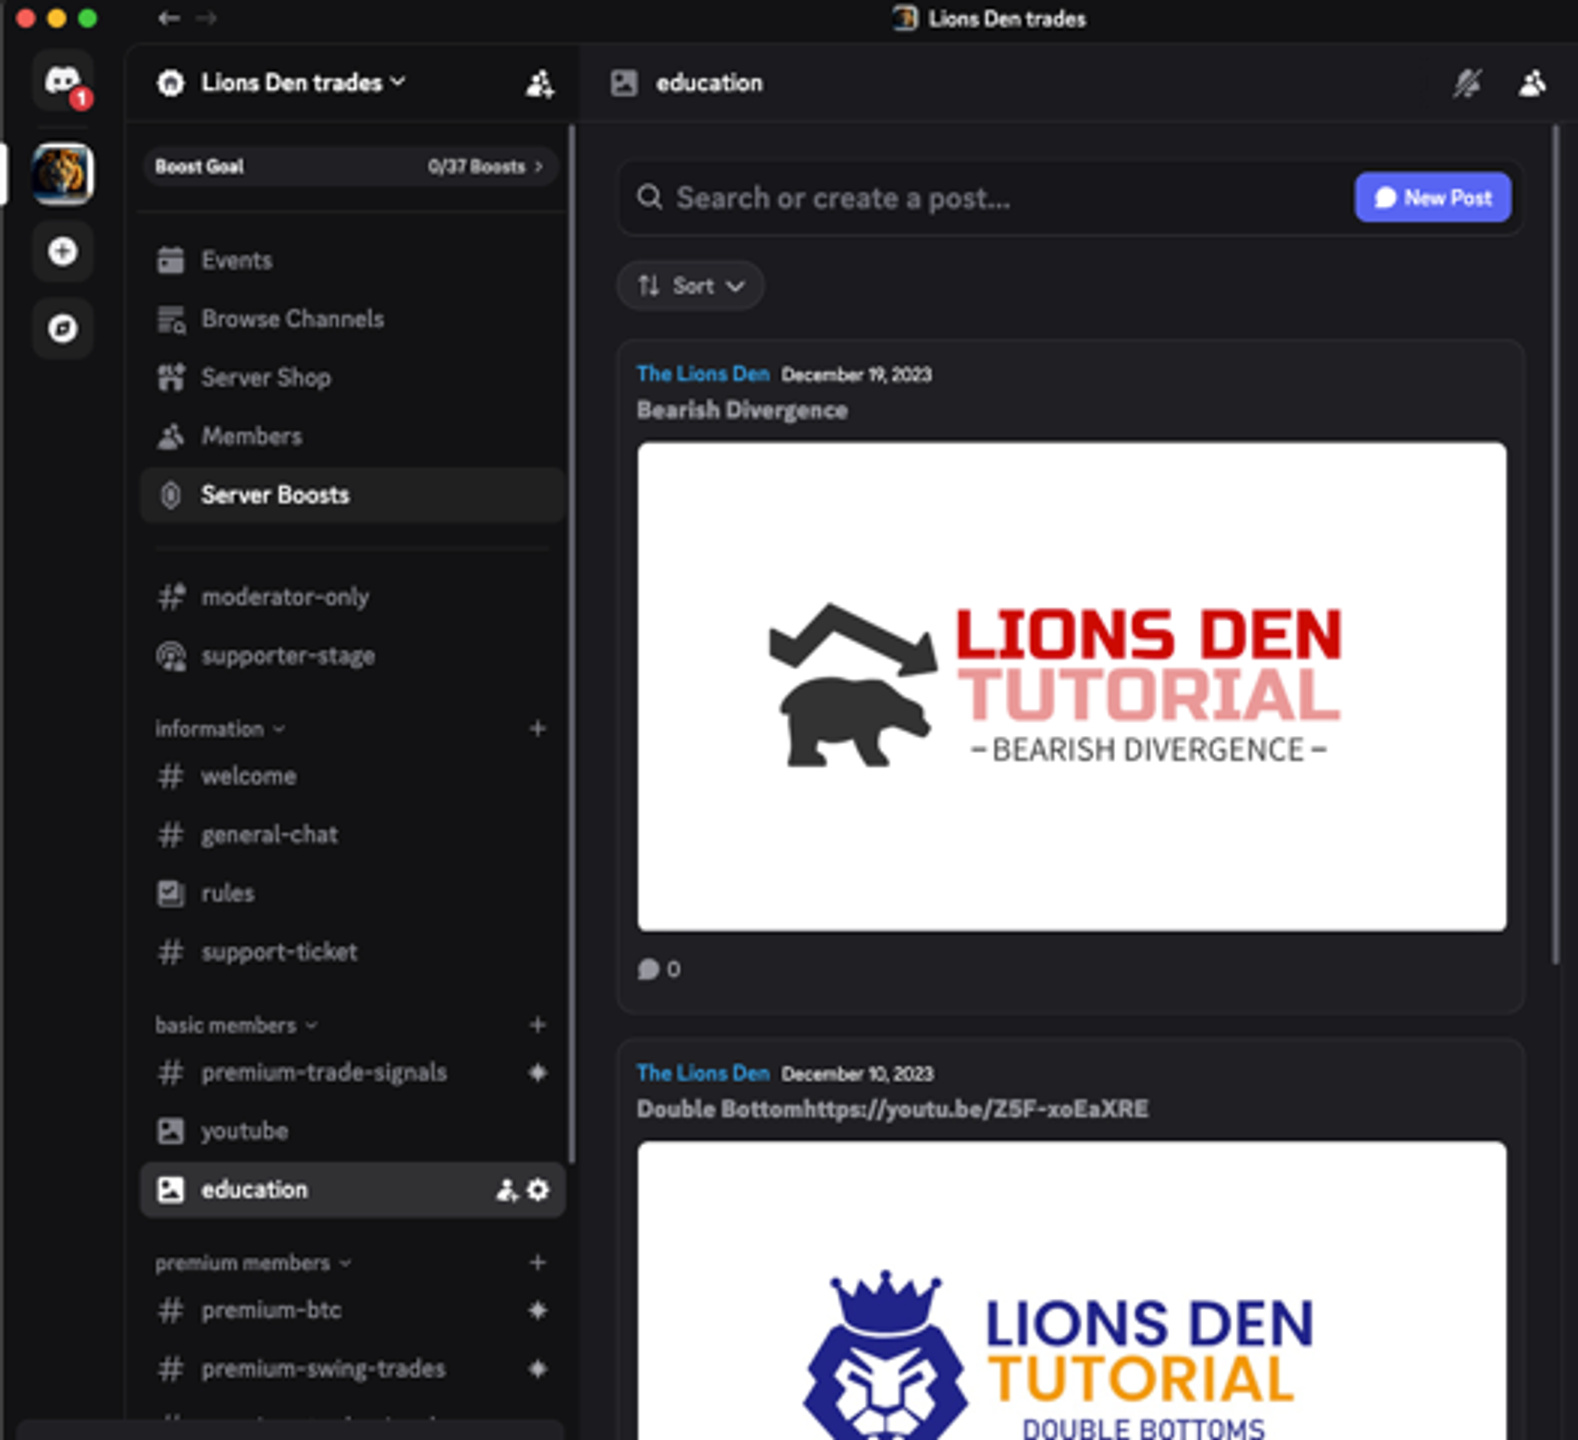Open Events in sidebar

(353, 260)
